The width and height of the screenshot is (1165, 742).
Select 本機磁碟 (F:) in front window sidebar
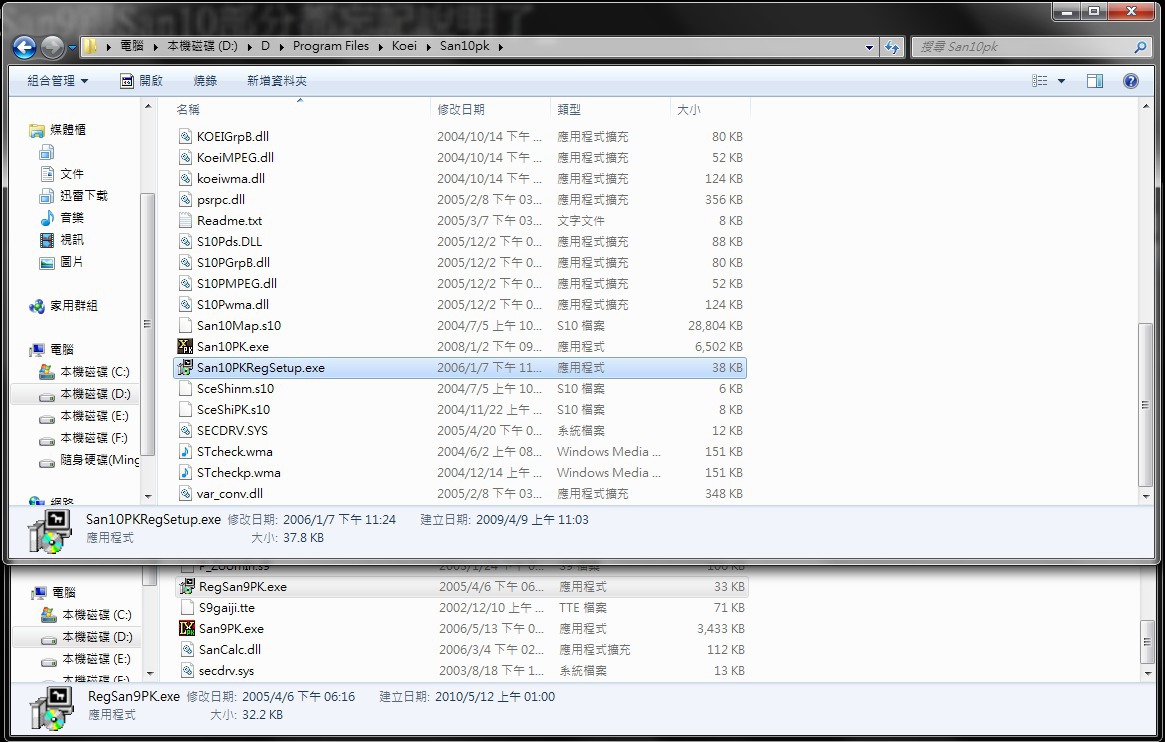tap(85, 438)
